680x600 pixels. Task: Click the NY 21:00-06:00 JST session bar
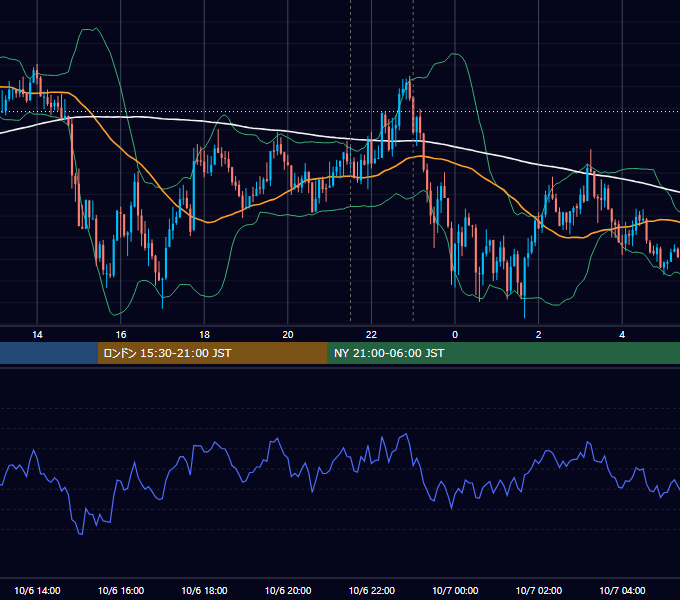pyautogui.click(x=503, y=353)
